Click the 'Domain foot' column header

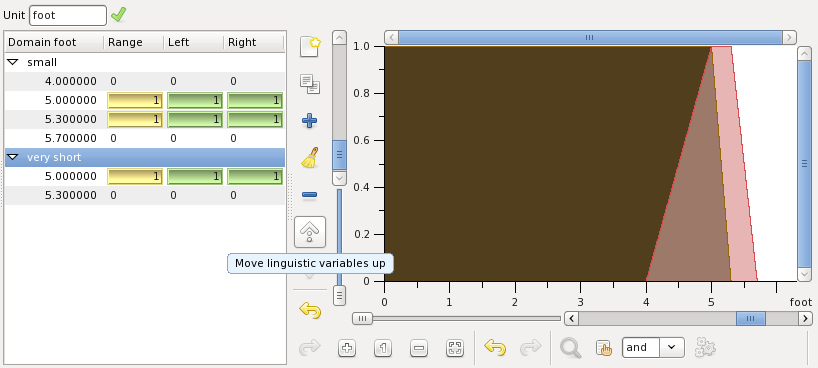[x=54, y=42]
